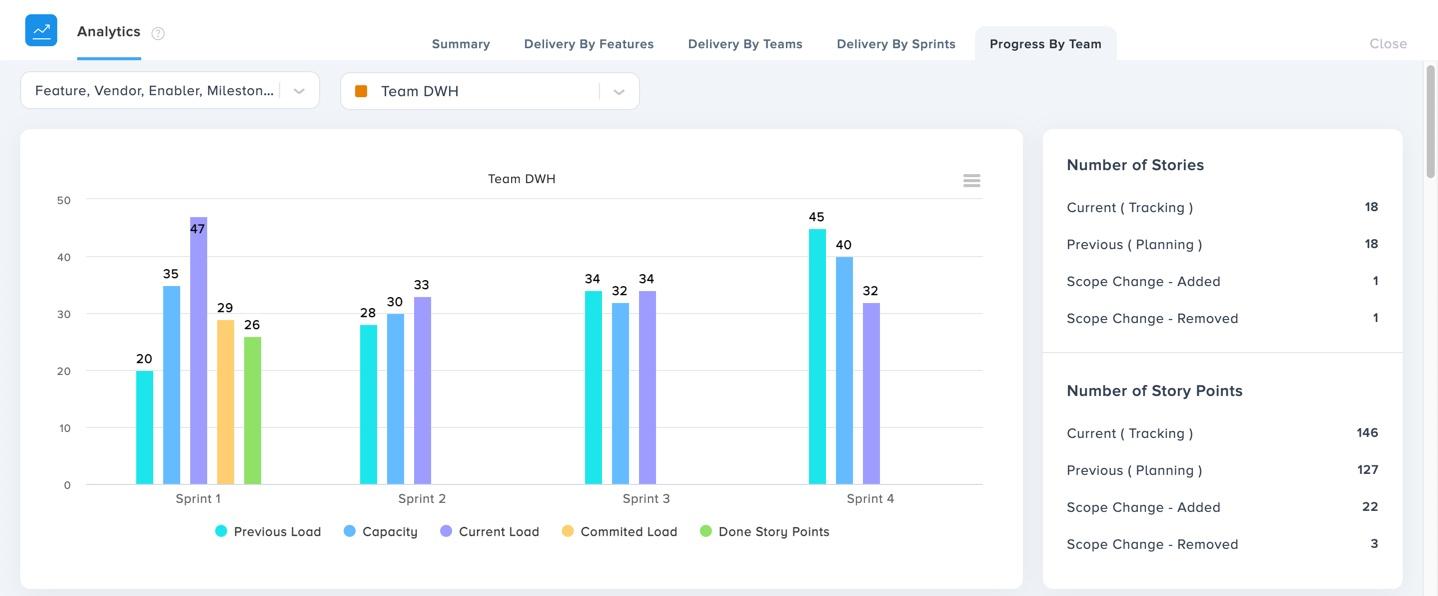This screenshot has height=596, width=1438.
Task: Select the Delivery By Sprints tab
Action: (896, 44)
